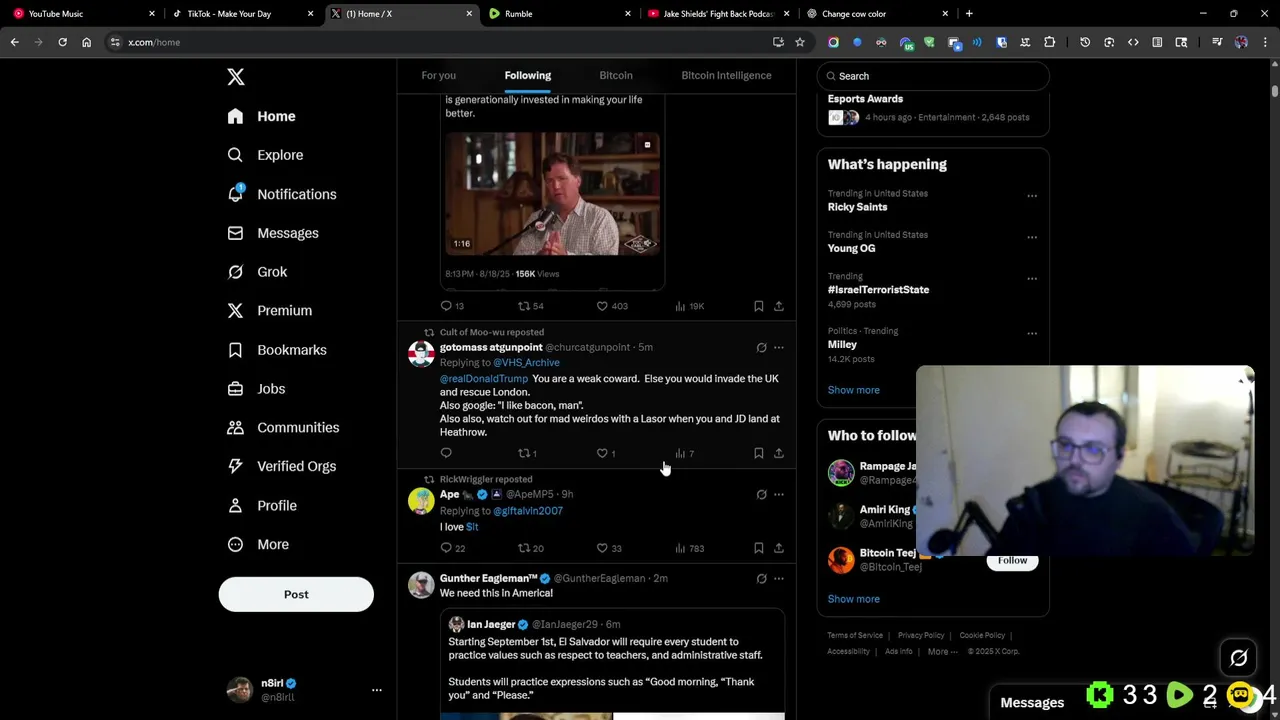Bookmark the post with 19K views
The width and height of the screenshot is (1280, 720).
coord(758,306)
